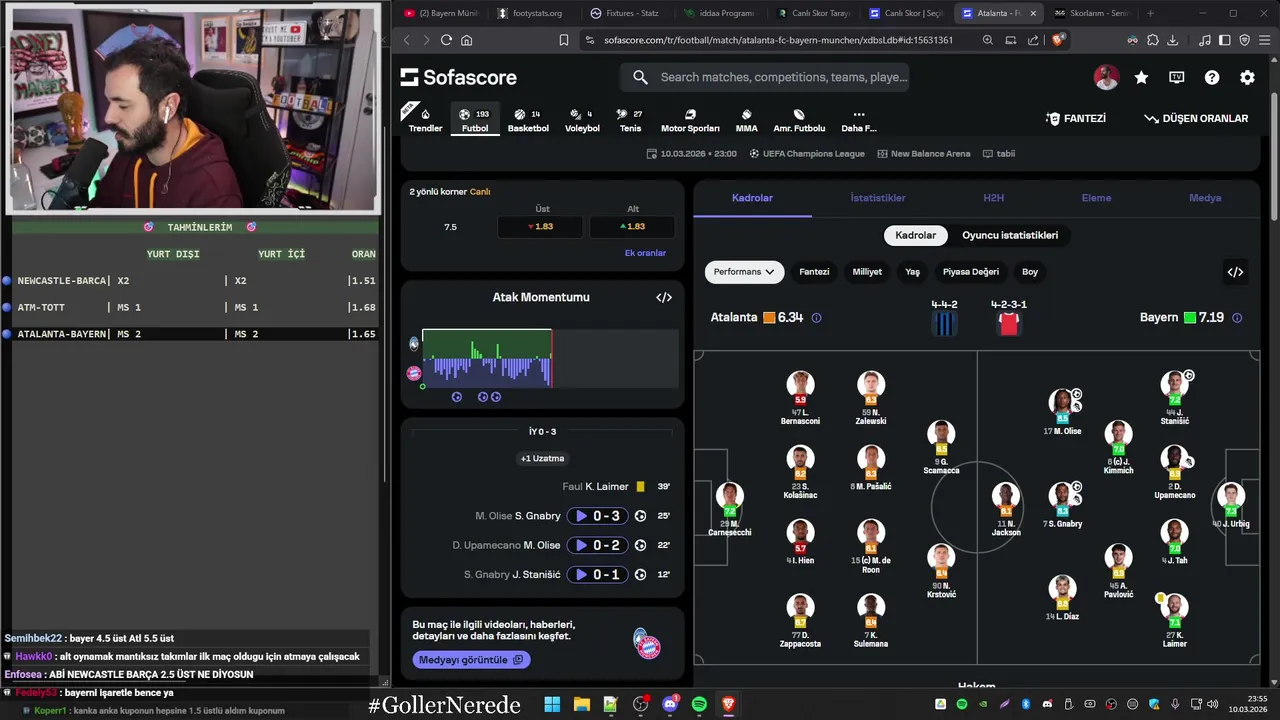The image size is (1280, 720).
Task: Switch to the Eleme tab
Action: pyautogui.click(x=1096, y=198)
